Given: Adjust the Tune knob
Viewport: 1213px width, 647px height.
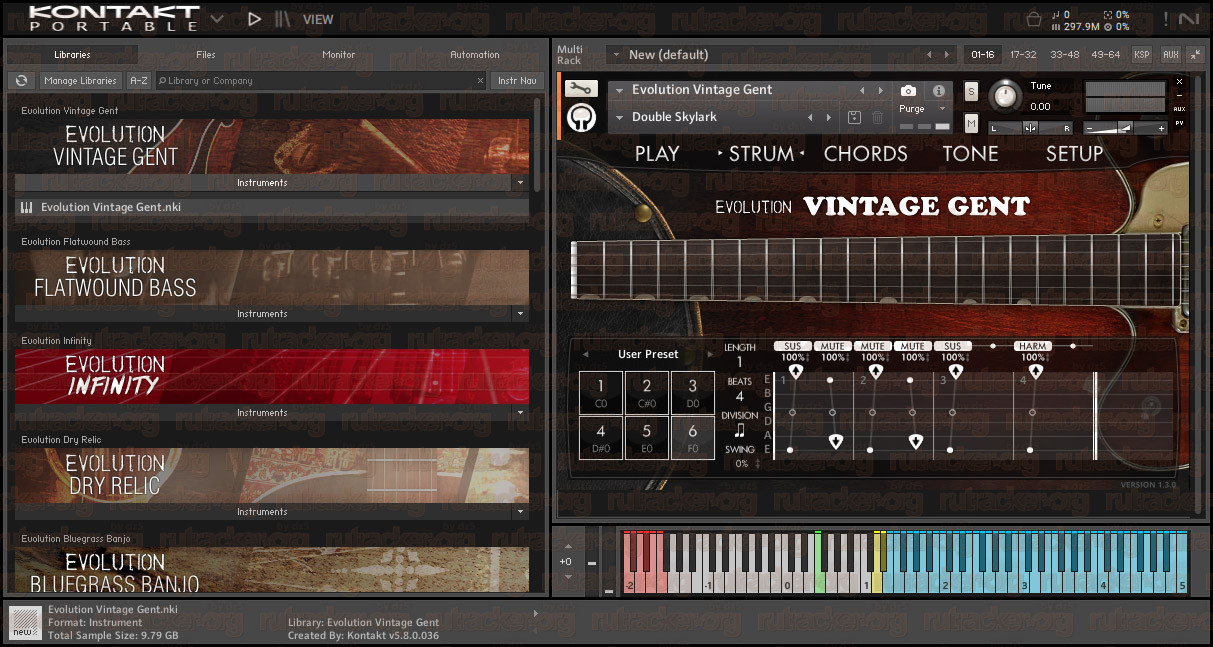Looking at the screenshot, I should pyautogui.click(x=1005, y=95).
